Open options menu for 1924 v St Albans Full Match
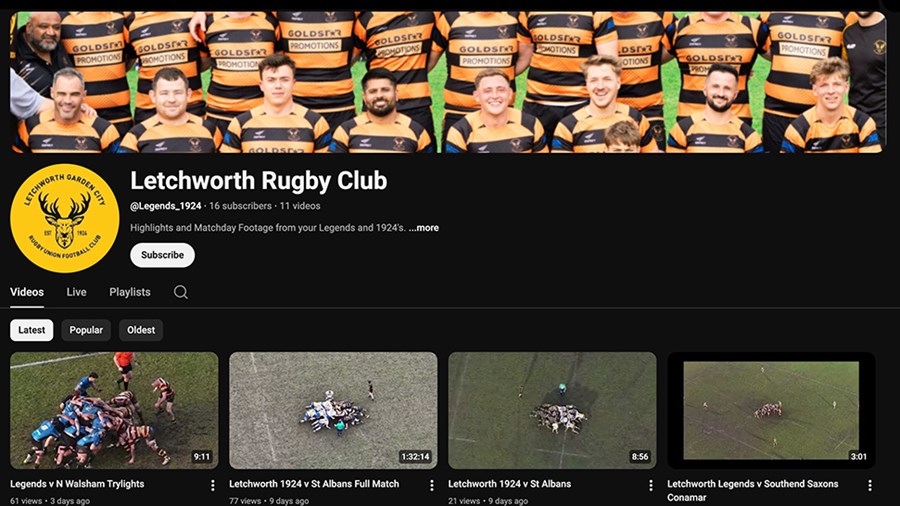The image size is (900, 506). [x=432, y=485]
